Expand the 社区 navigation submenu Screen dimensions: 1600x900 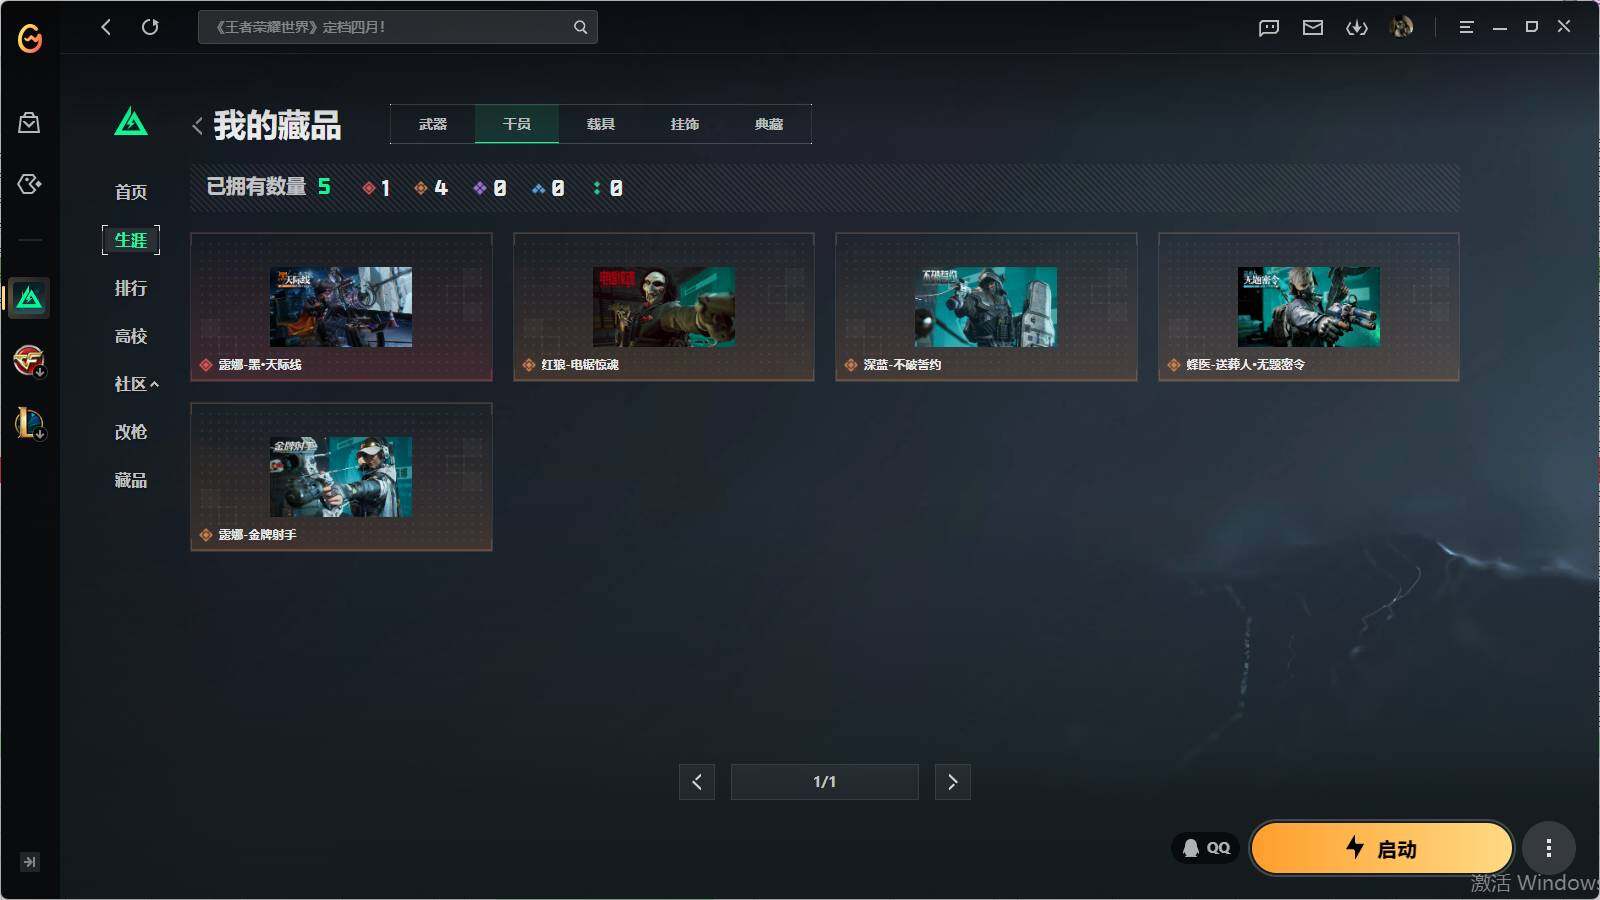136,384
